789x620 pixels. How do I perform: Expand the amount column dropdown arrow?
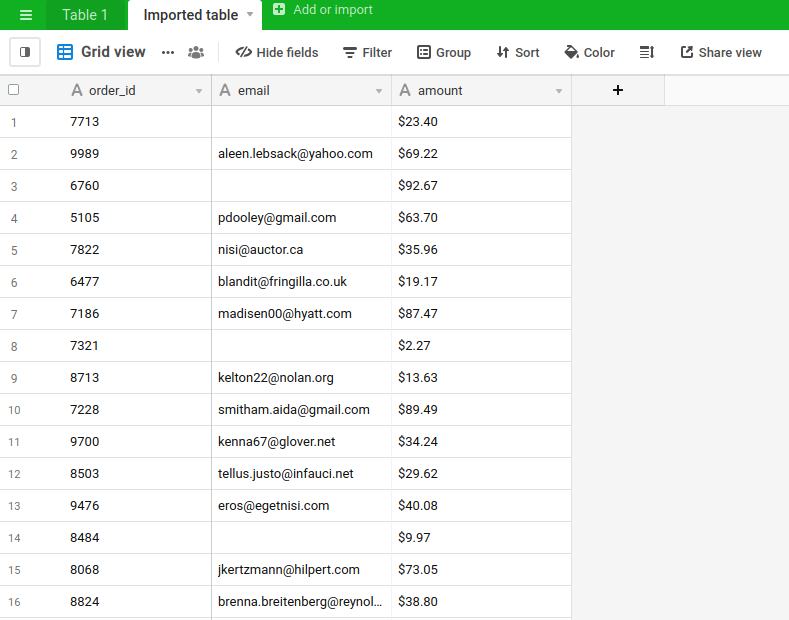click(559, 91)
